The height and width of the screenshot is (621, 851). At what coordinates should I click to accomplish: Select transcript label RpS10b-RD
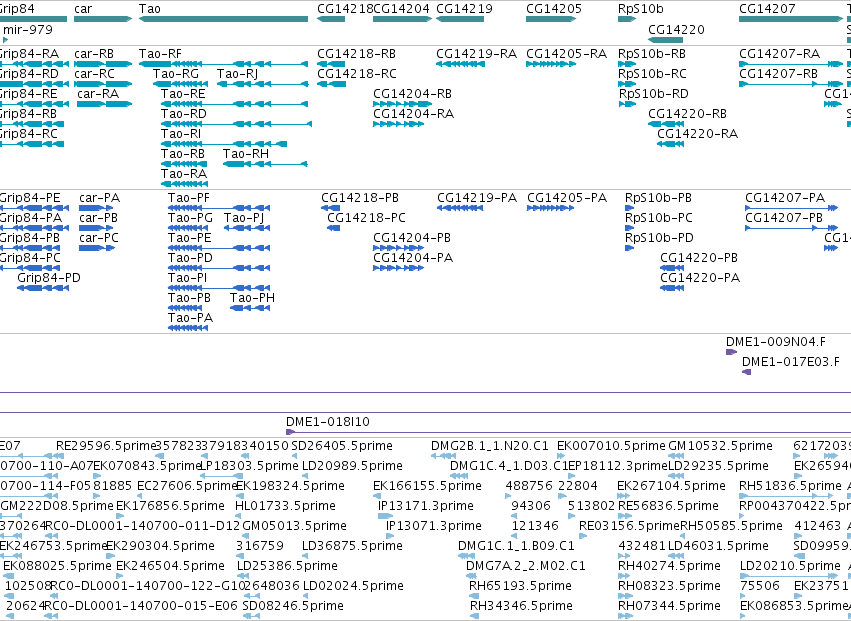click(x=653, y=93)
